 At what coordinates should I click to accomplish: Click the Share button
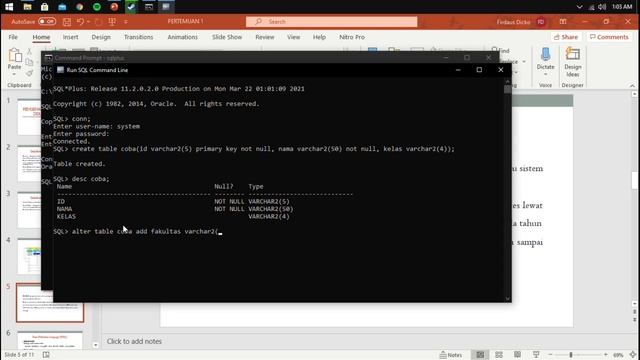pyautogui.click(x=566, y=37)
